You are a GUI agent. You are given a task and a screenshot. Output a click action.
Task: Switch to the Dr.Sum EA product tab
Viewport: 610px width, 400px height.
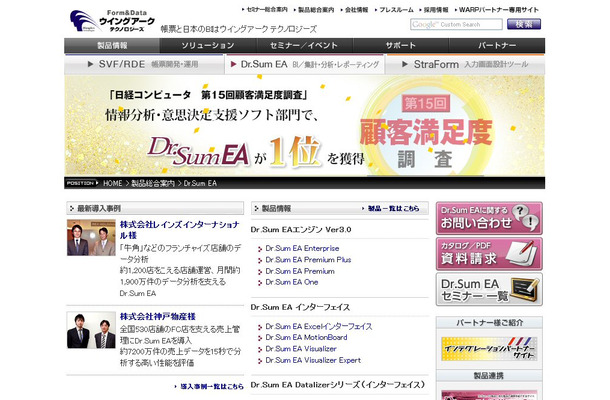305,64
